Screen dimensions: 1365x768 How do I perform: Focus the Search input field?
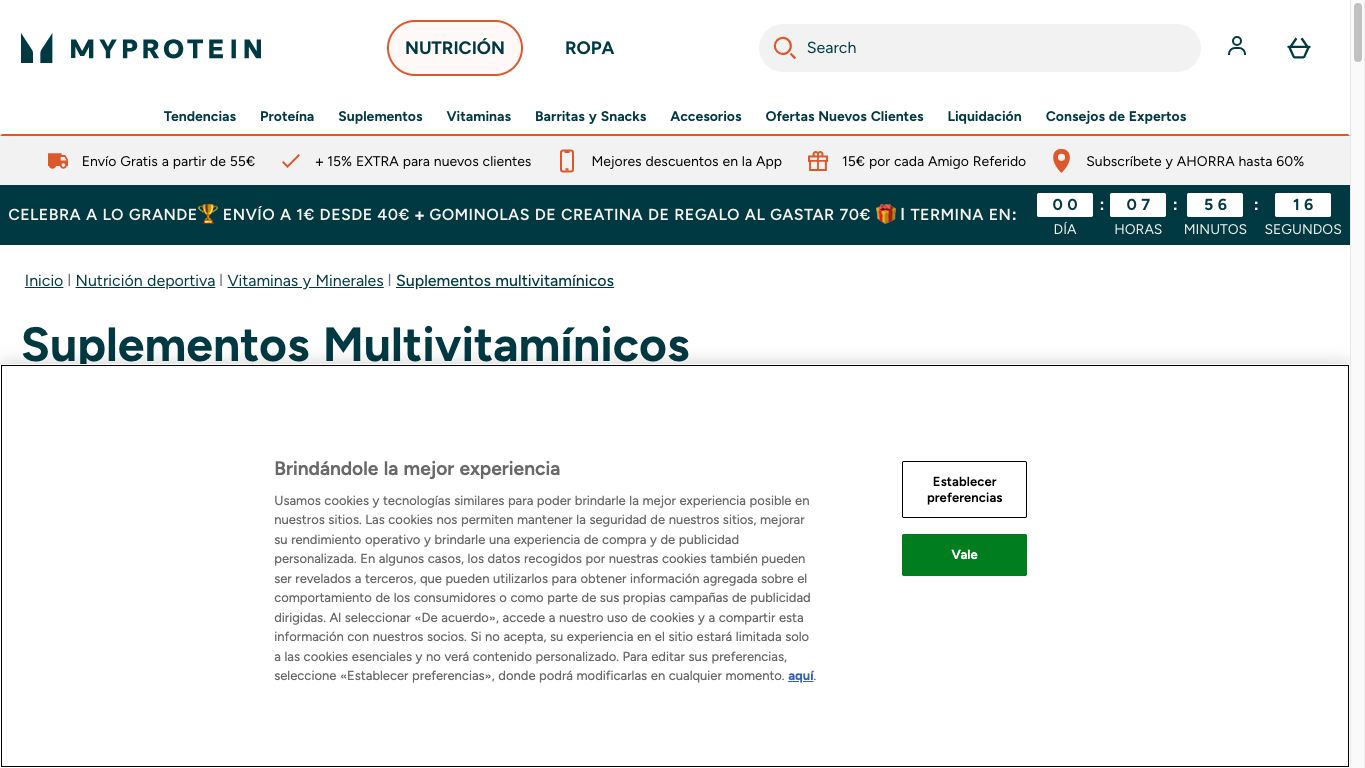tap(980, 48)
